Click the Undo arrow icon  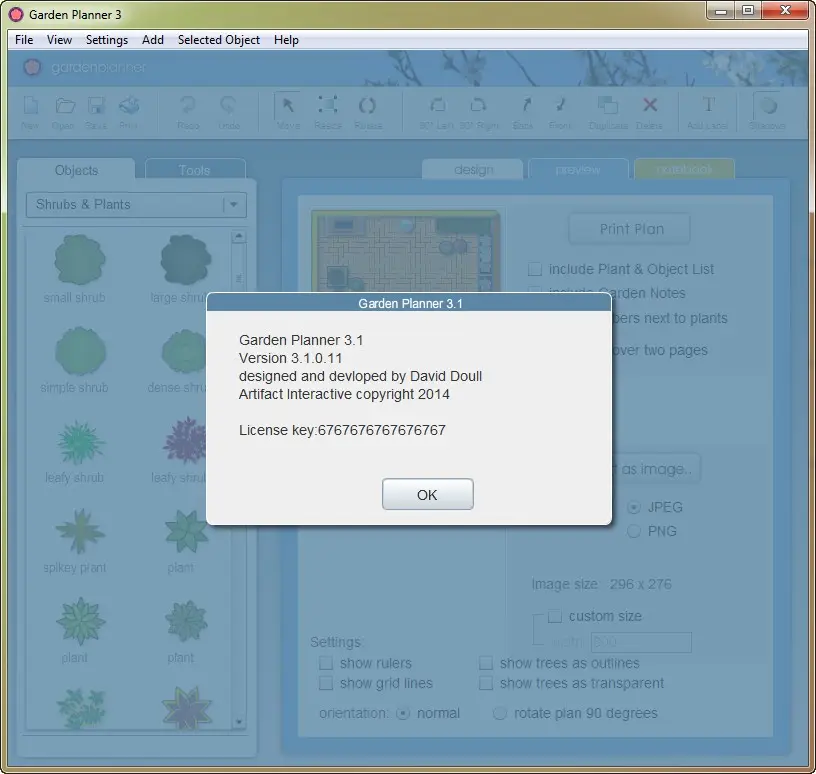[x=228, y=106]
